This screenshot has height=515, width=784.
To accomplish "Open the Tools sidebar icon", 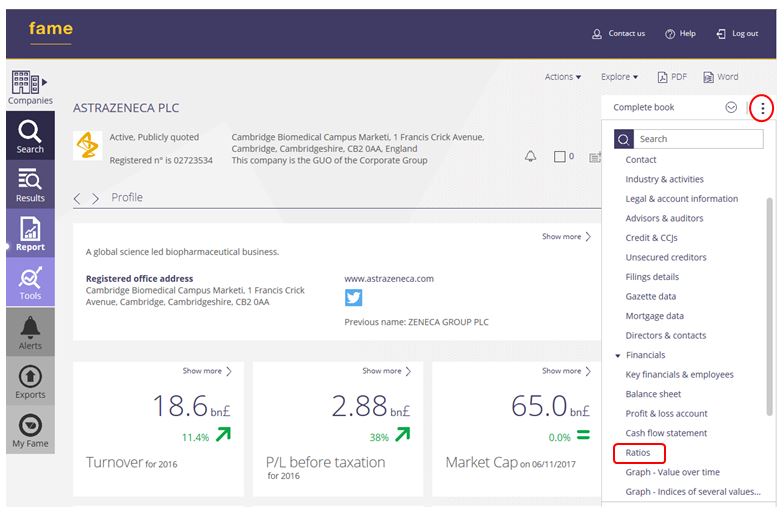I will 30,284.
